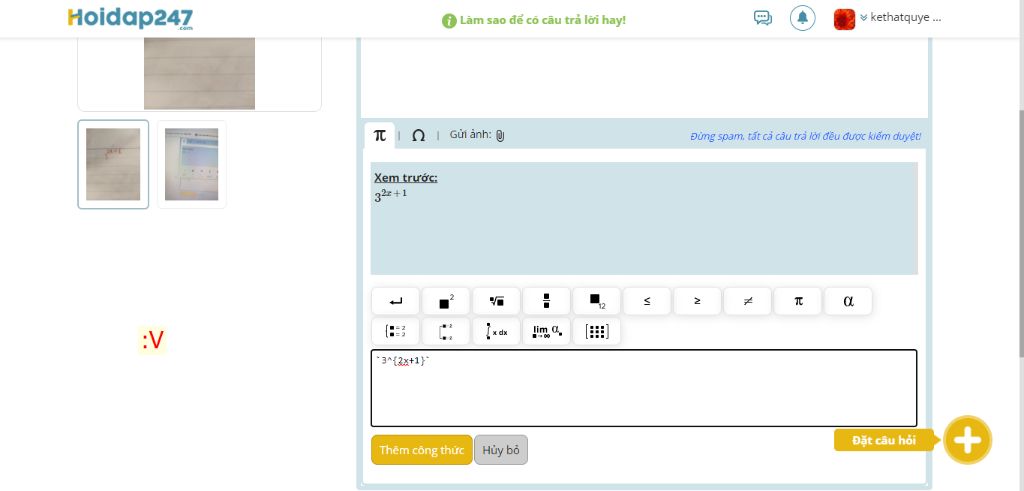Click the rendered 3^(2x+1) preview formula
The width and height of the screenshot is (1024, 491).
tap(391, 195)
